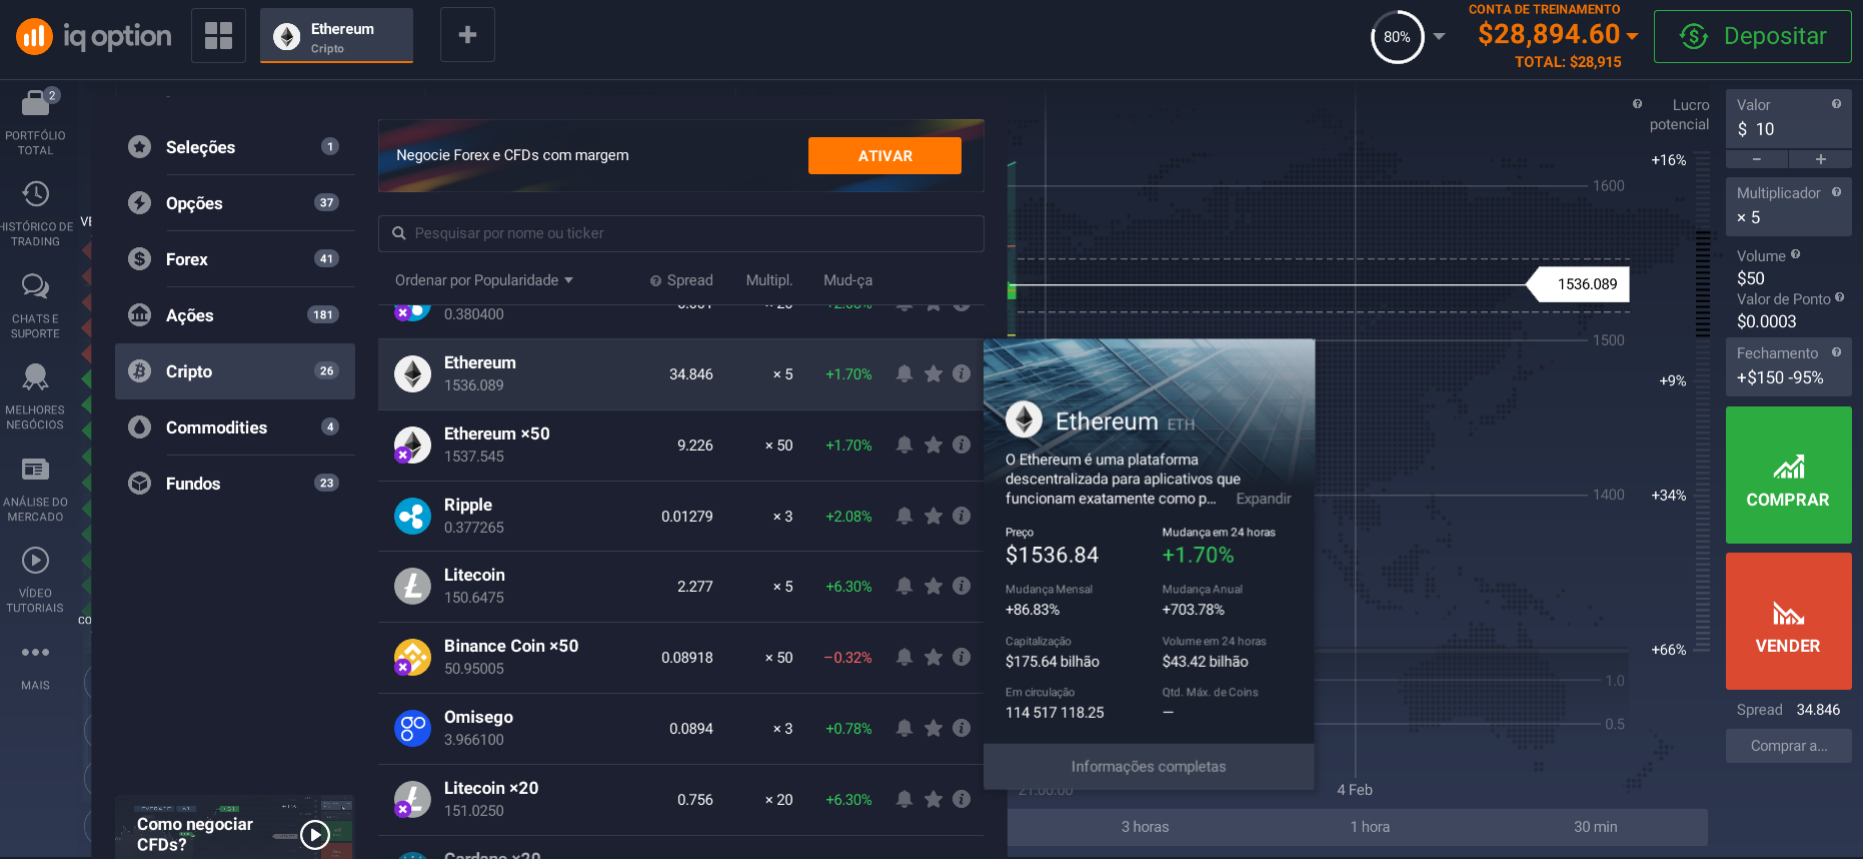Image resolution: width=1863 pixels, height=859 pixels.
Task: Add new asset tab with plus button
Action: [x=467, y=36]
